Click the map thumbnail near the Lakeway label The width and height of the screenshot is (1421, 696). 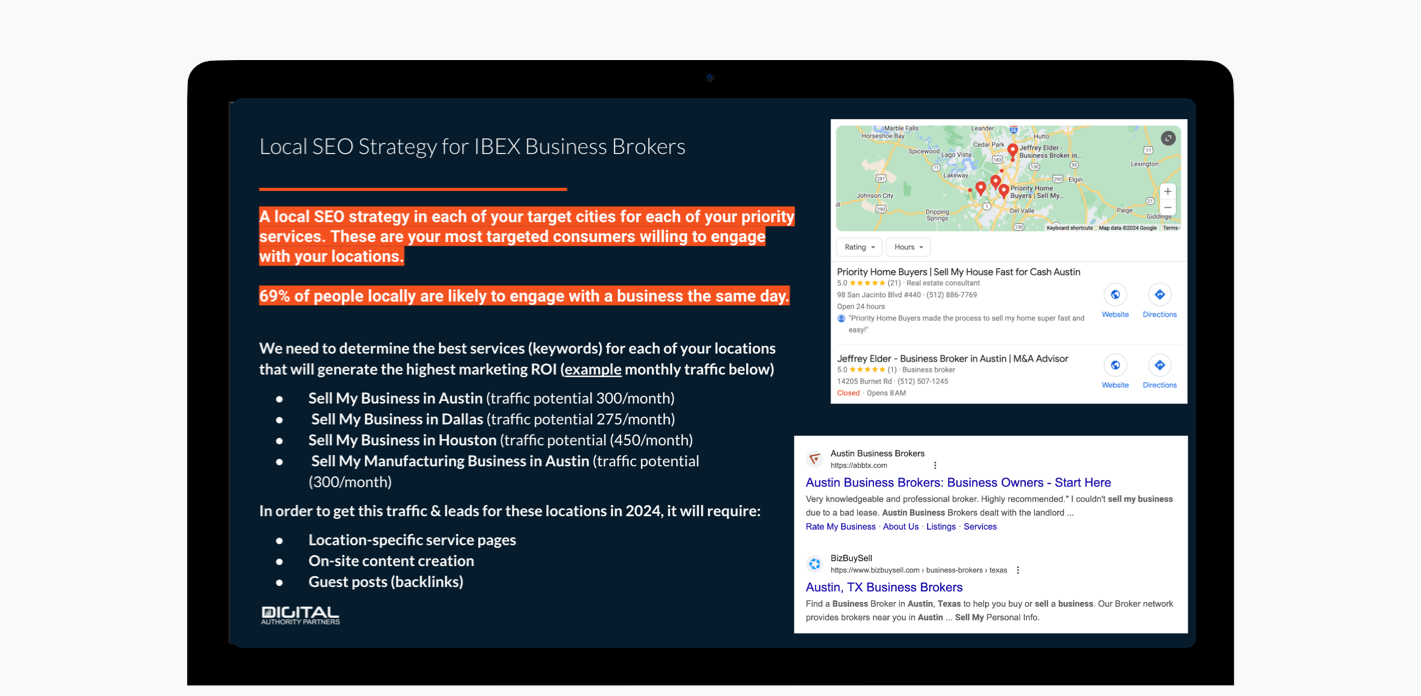[956, 176]
